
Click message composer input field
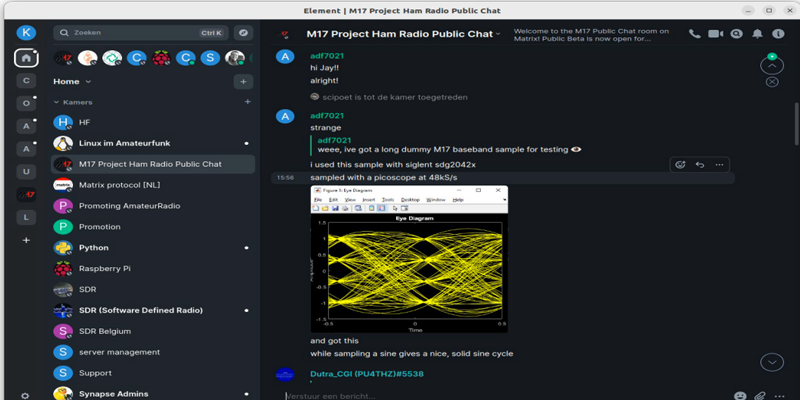505,396
